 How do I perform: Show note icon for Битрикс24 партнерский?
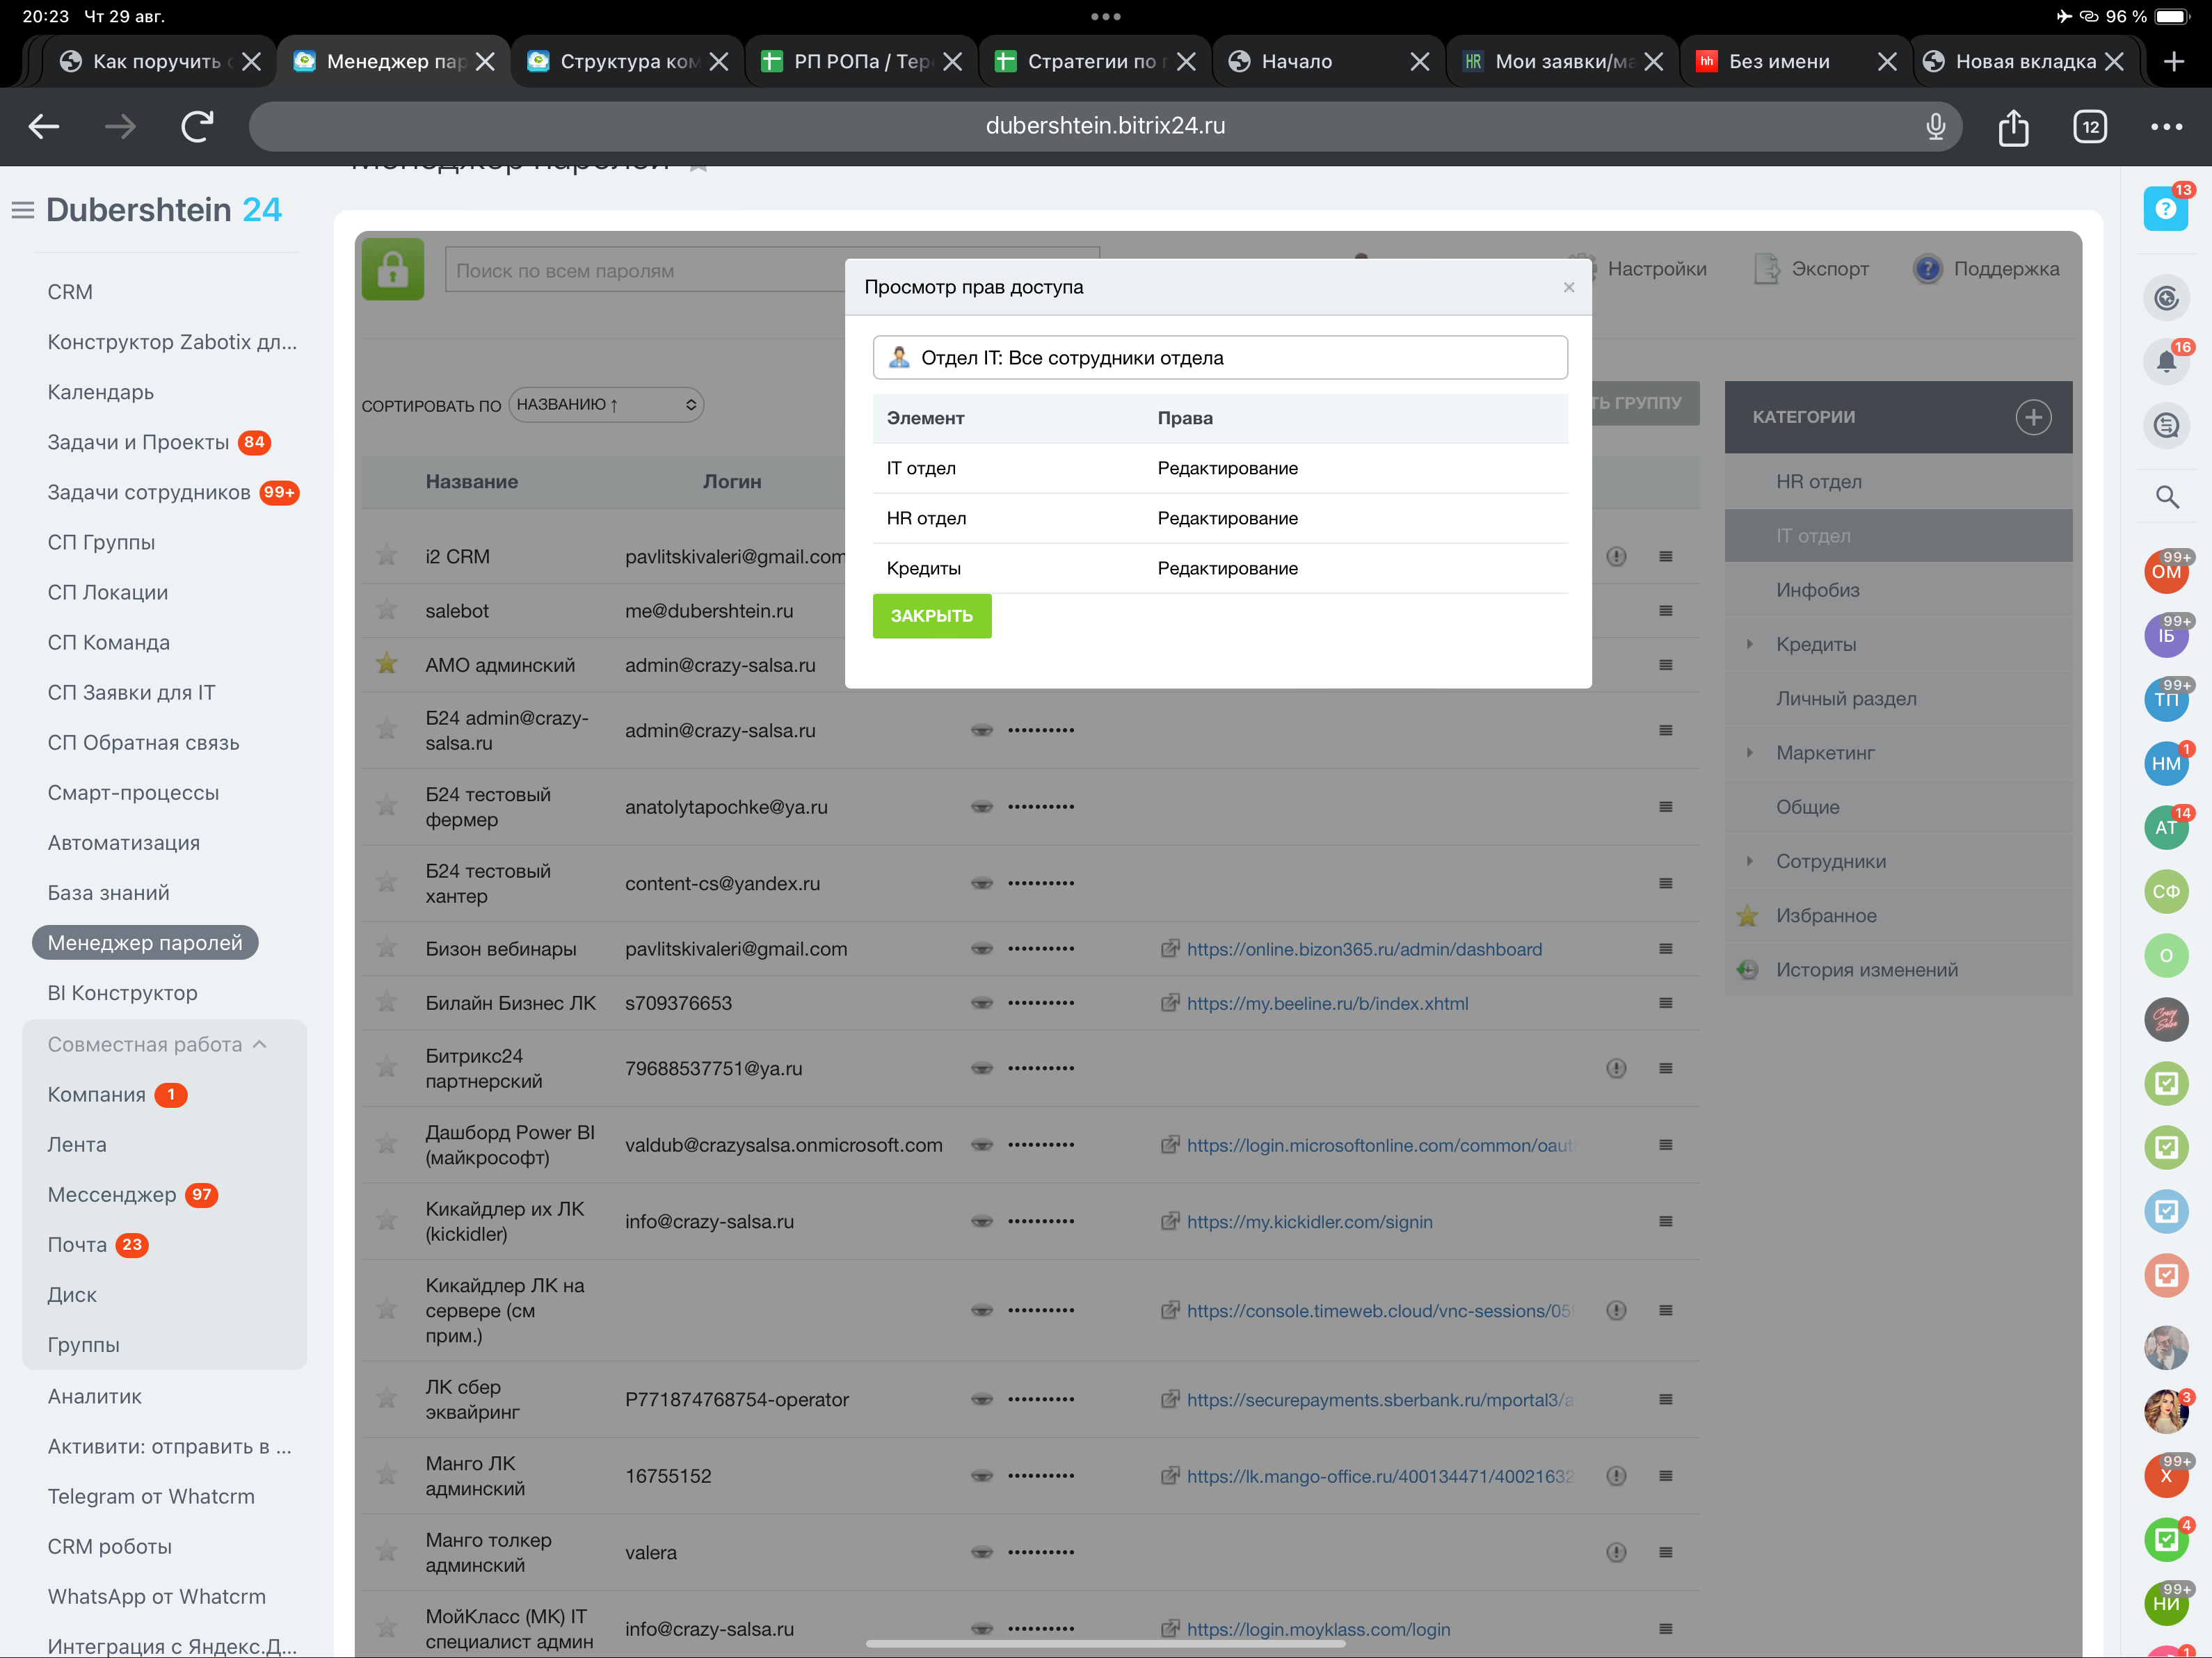point(1616,1068)
